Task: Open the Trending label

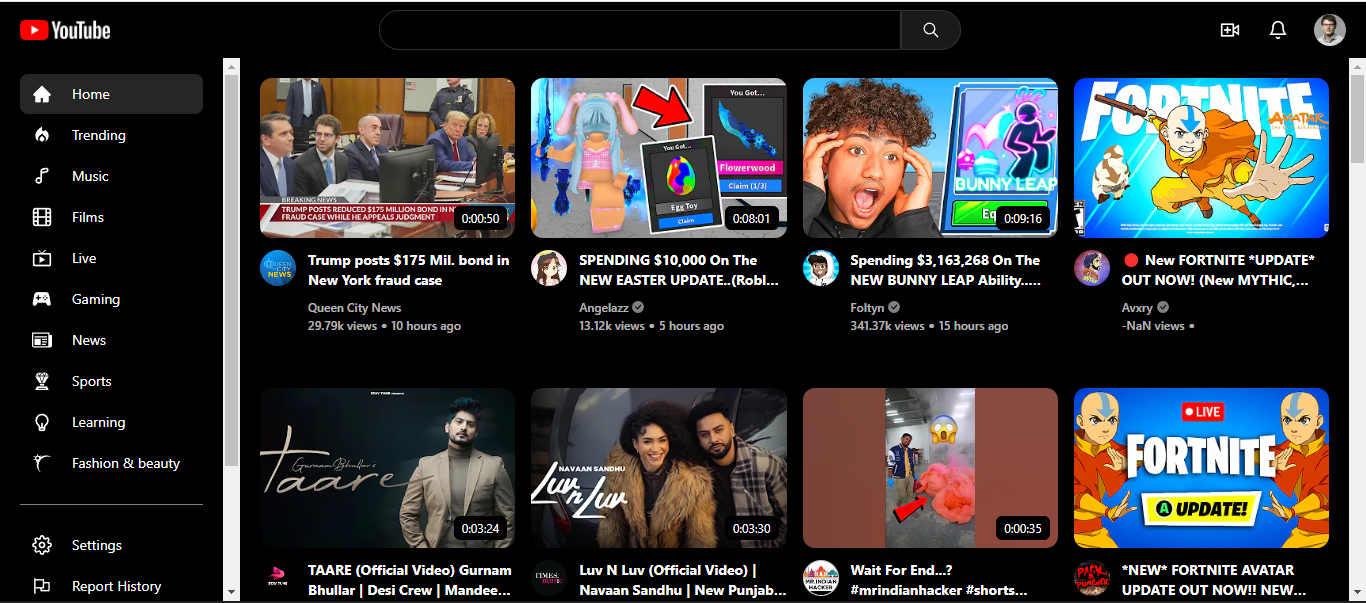Action: [99, 135]
